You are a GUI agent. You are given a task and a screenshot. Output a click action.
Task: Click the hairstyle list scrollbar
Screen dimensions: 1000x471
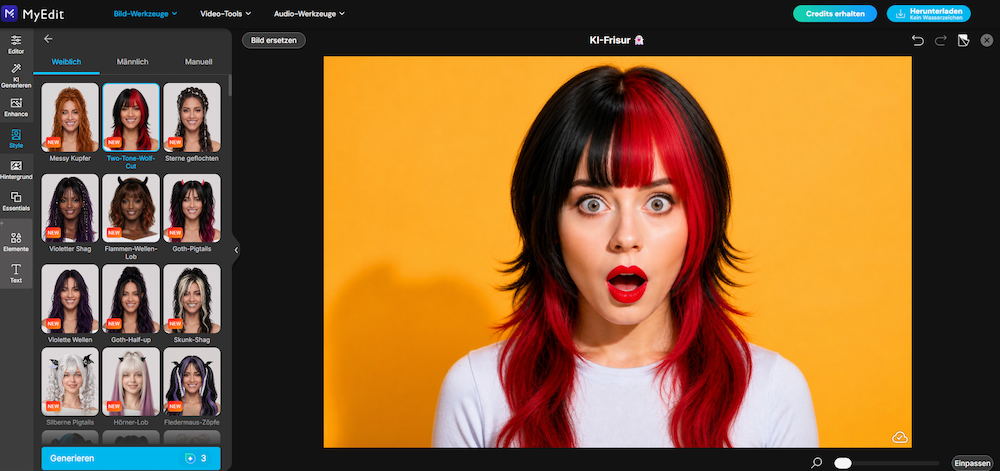(x=229, y=85)
